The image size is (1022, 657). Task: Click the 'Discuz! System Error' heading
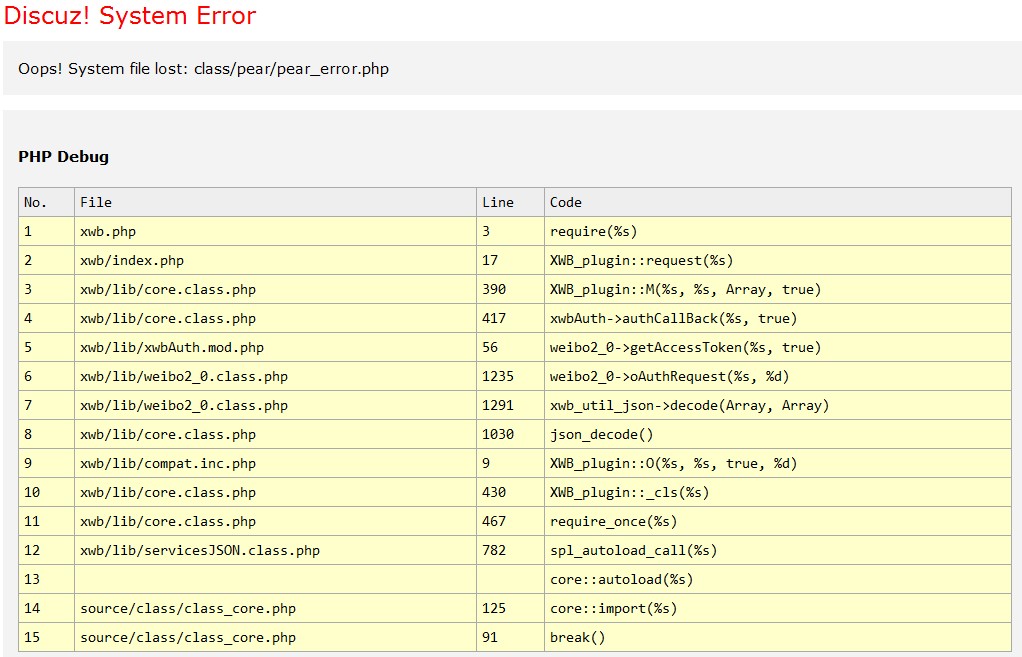tap(130, 15)
